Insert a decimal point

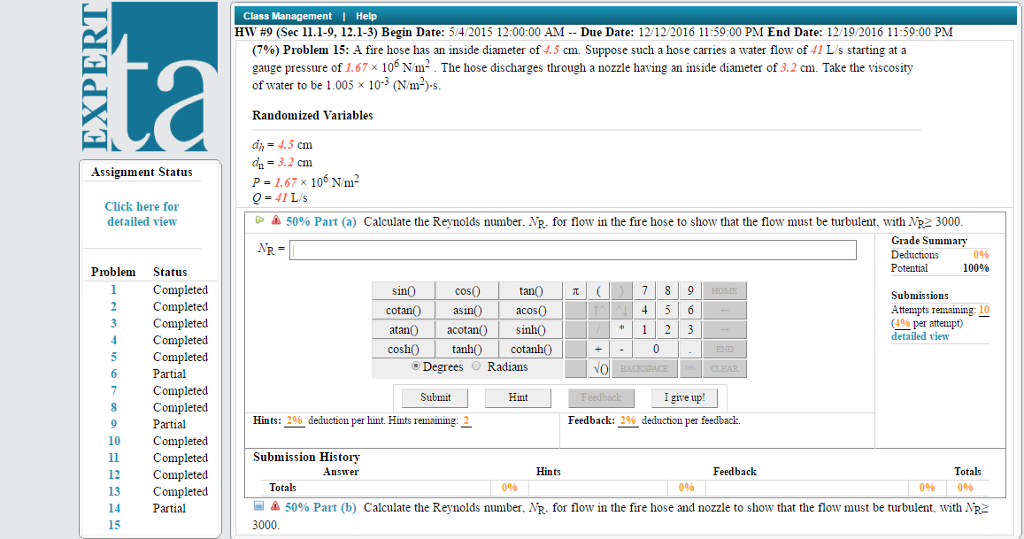[x=690, y=350]
